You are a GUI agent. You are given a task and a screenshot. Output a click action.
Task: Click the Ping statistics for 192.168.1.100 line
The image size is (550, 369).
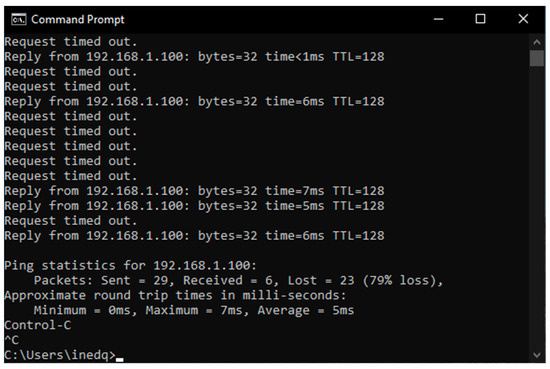130,266
